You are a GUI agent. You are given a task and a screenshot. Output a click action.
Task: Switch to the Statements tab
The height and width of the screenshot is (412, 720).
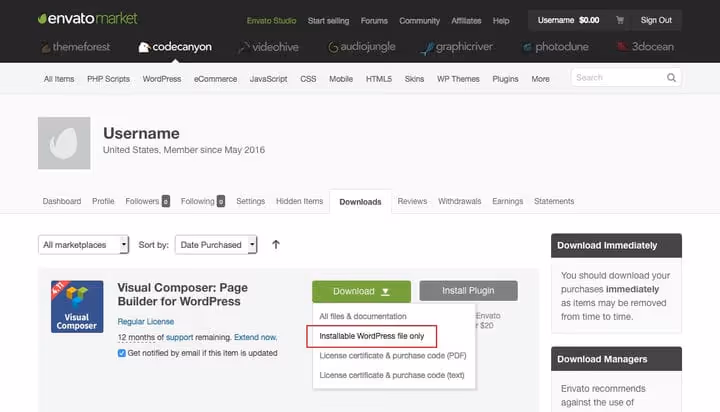(x=554, y=201)
